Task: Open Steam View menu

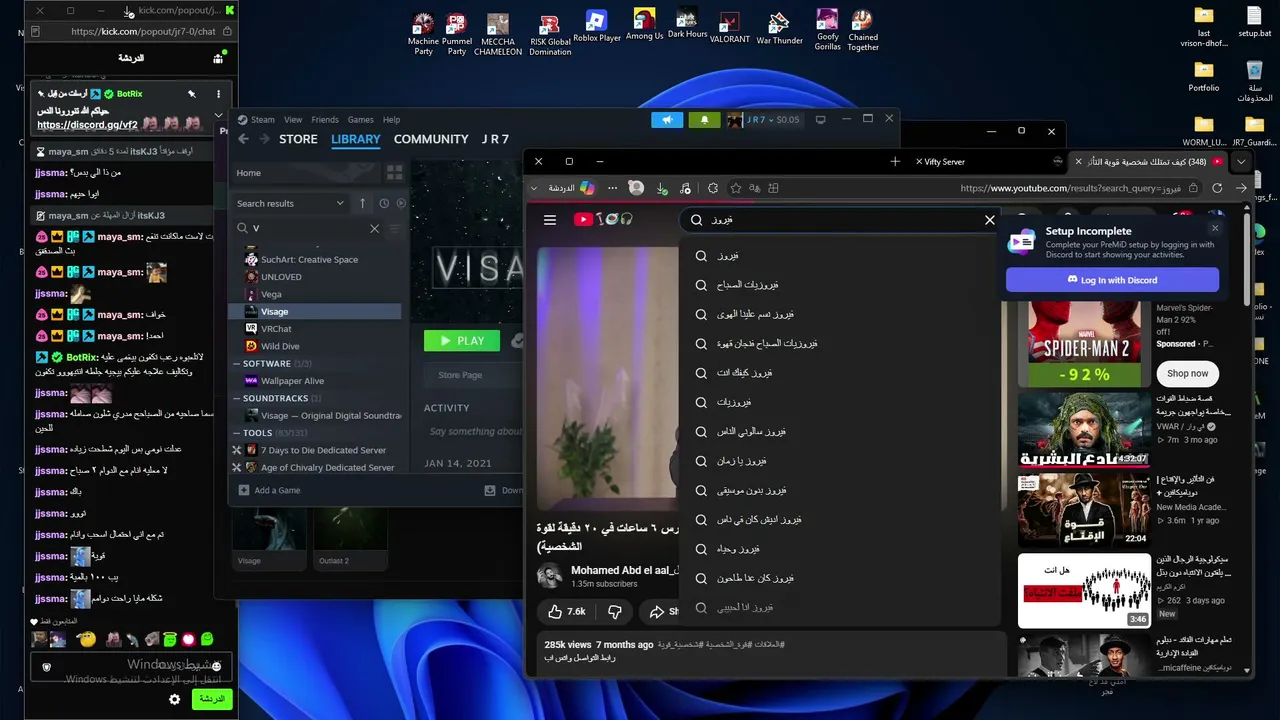Action: tap(293, 120)
